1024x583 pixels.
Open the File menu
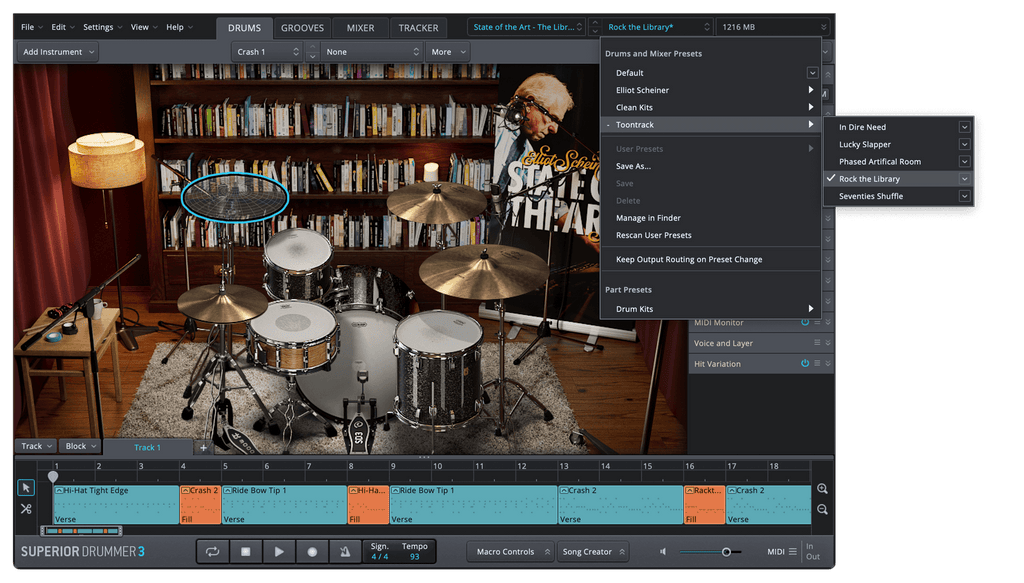click(31, 27)
